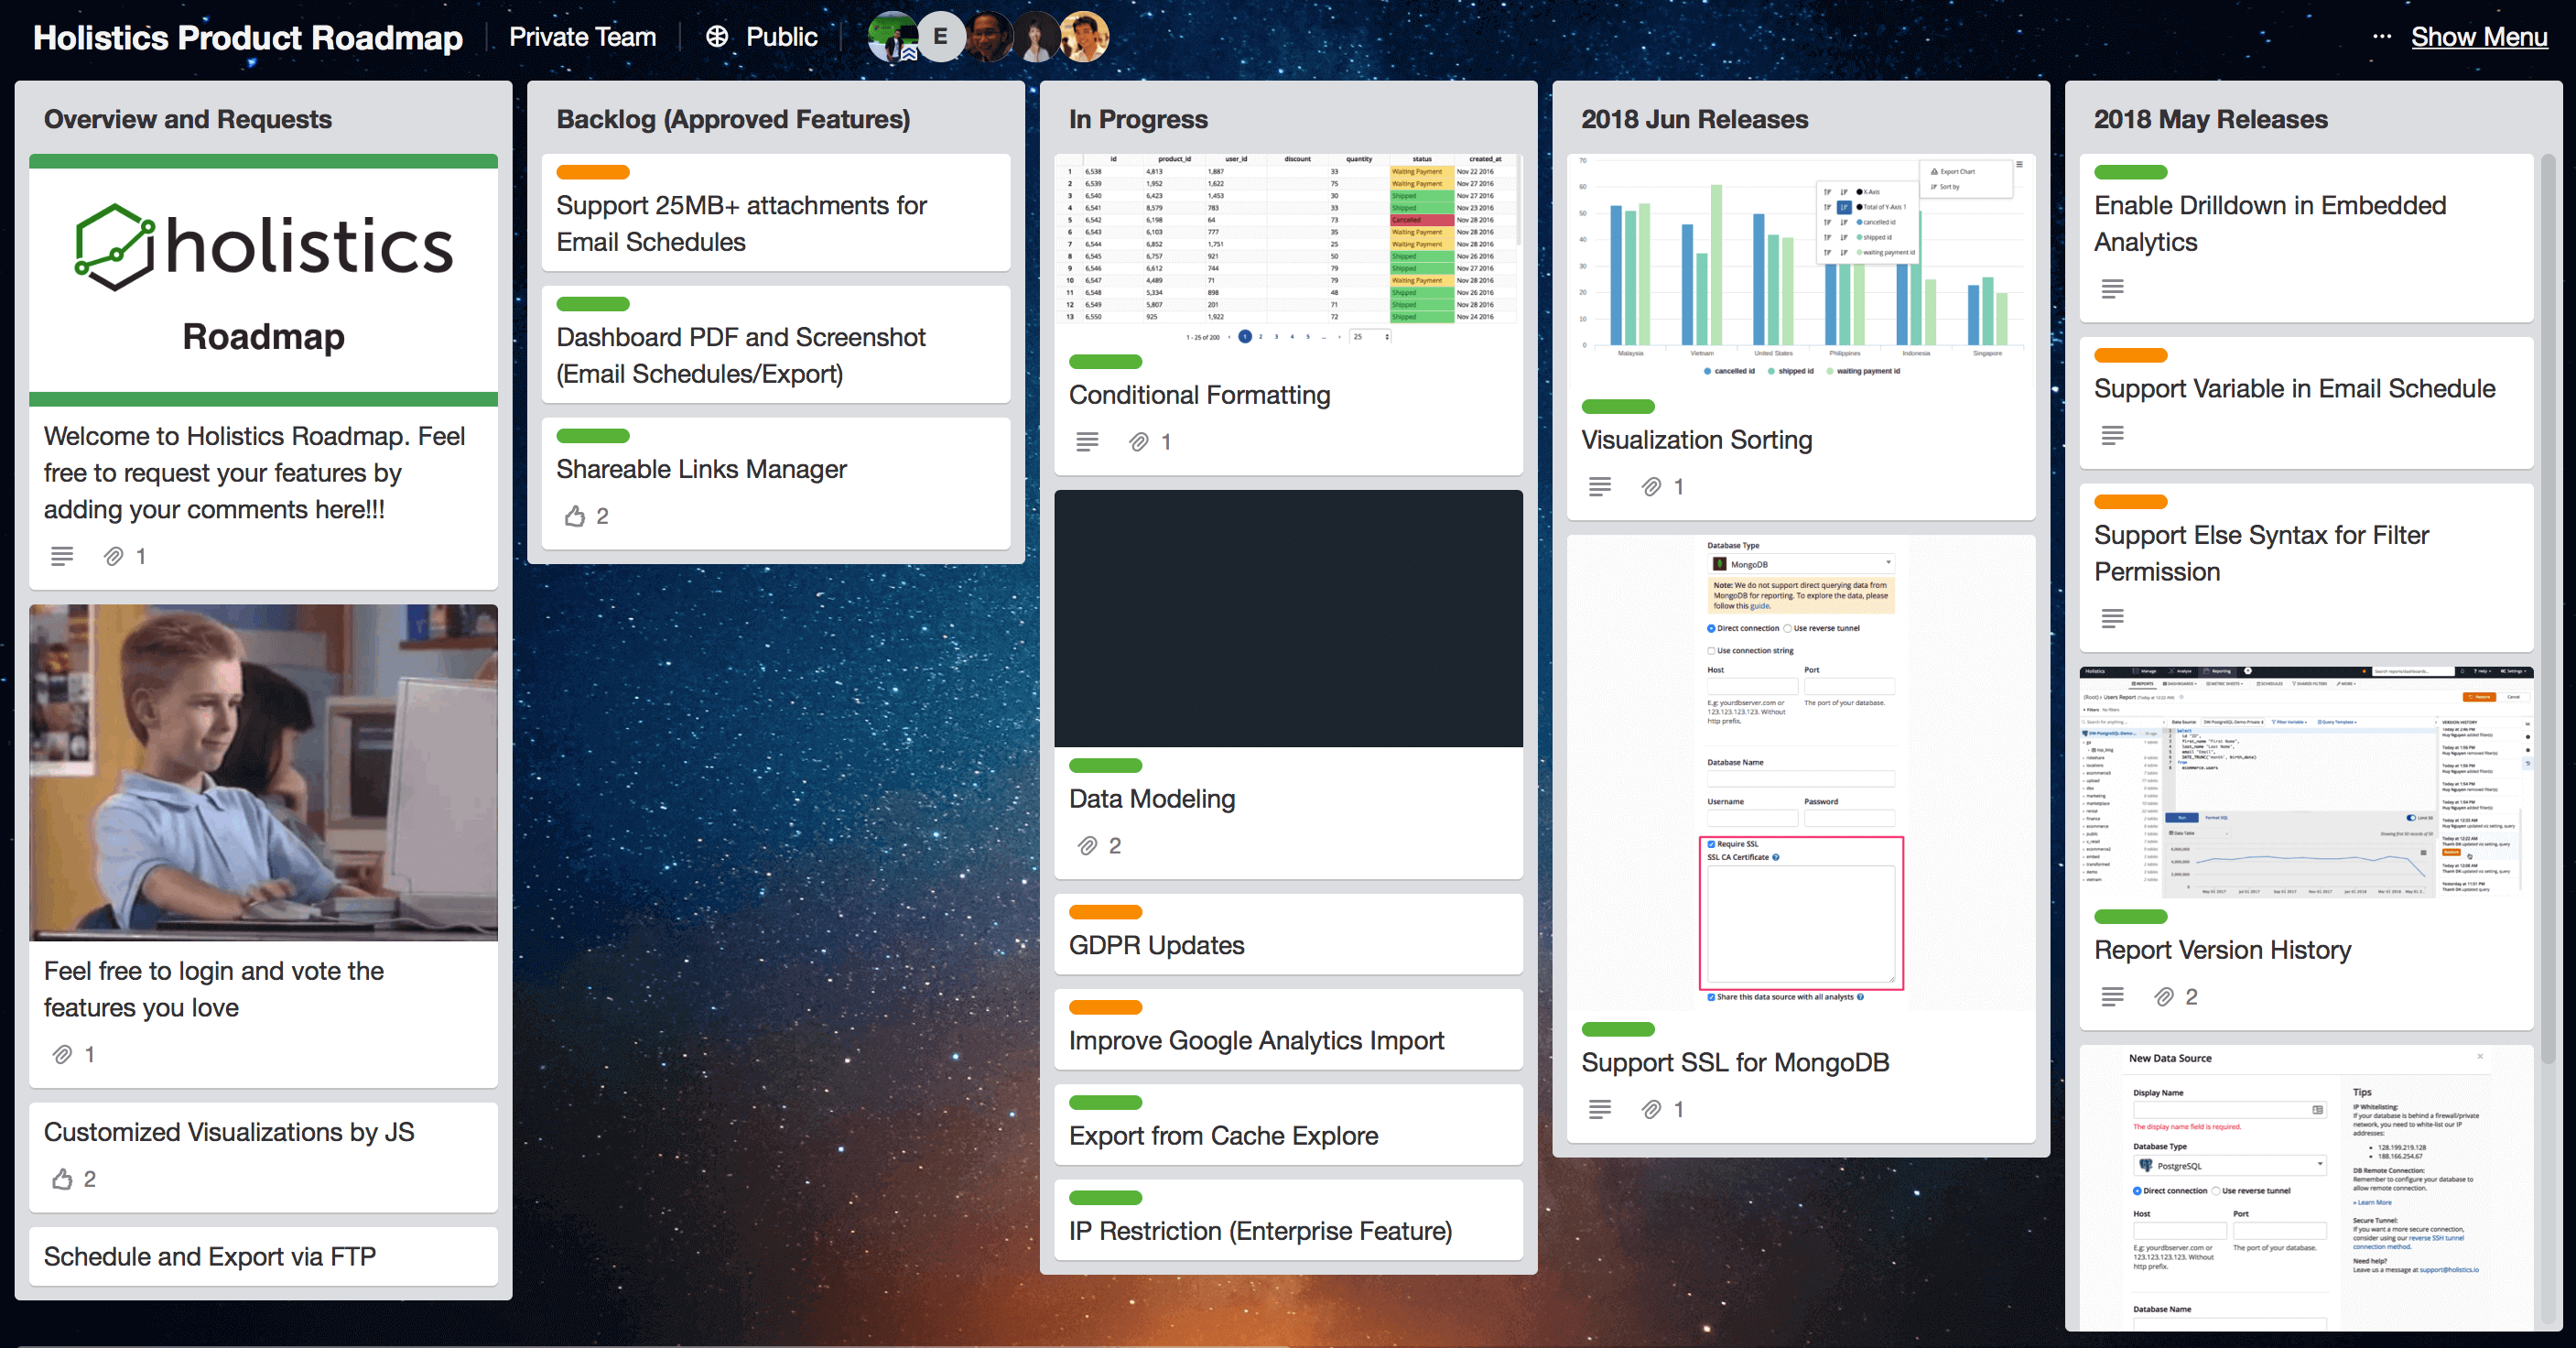Click the paperclip icon on Support SSL for MongoDB
2576x1348 pixels.
[x=1652, y=1109]
